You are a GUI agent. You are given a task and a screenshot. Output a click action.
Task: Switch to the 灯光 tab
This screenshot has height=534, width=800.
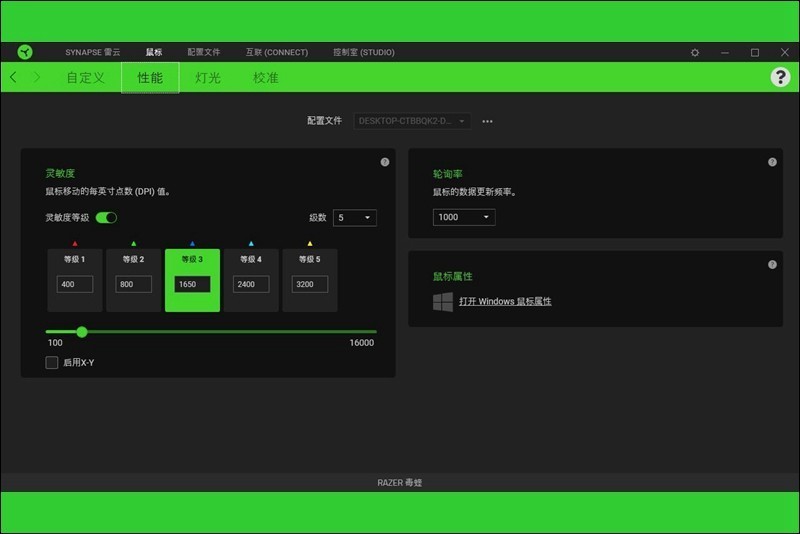click(208, 78)
